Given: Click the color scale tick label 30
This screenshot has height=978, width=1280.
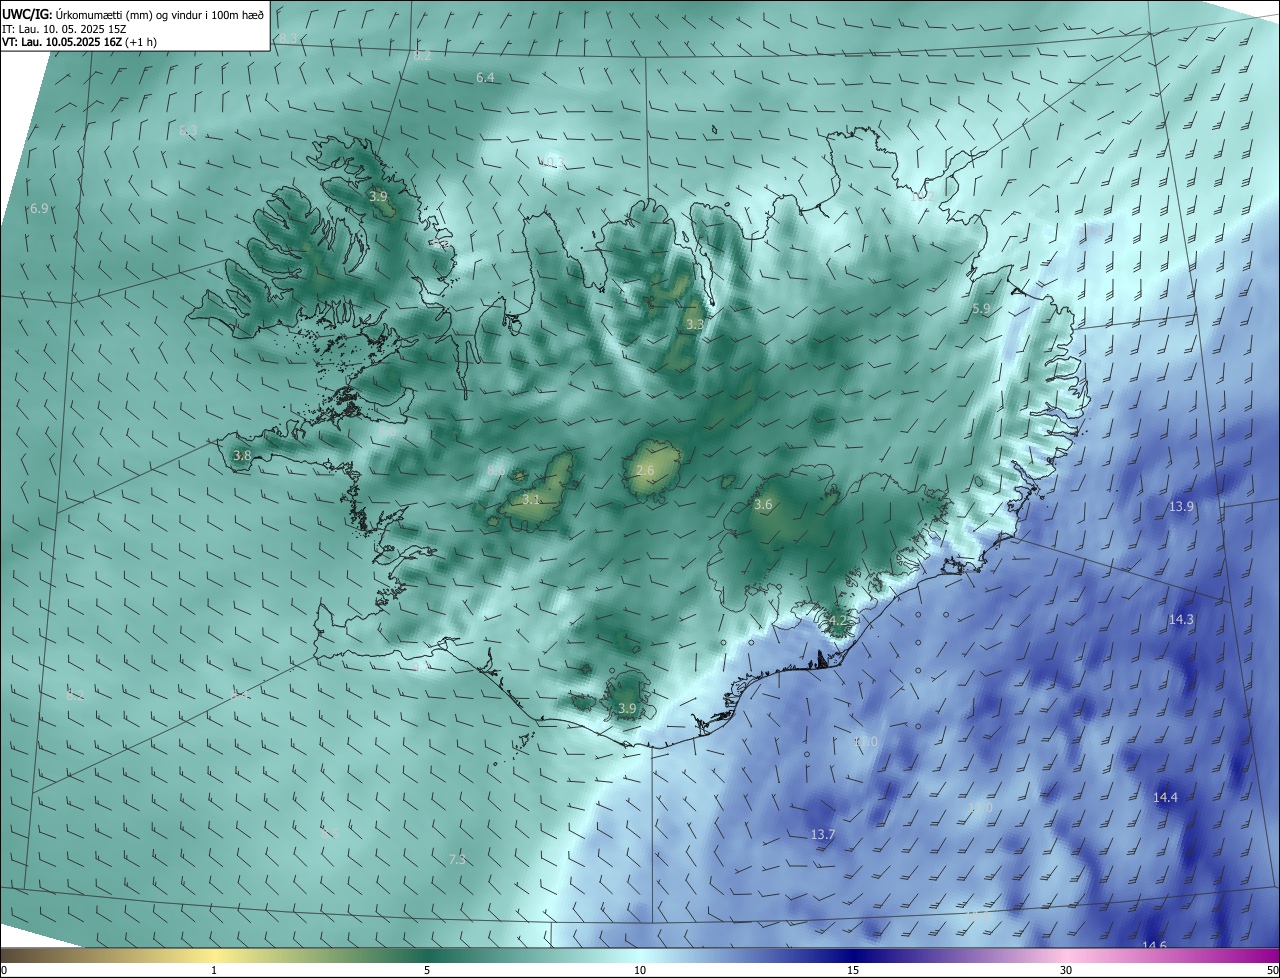Looking at the screenshot, I should tap(1066, 970).
